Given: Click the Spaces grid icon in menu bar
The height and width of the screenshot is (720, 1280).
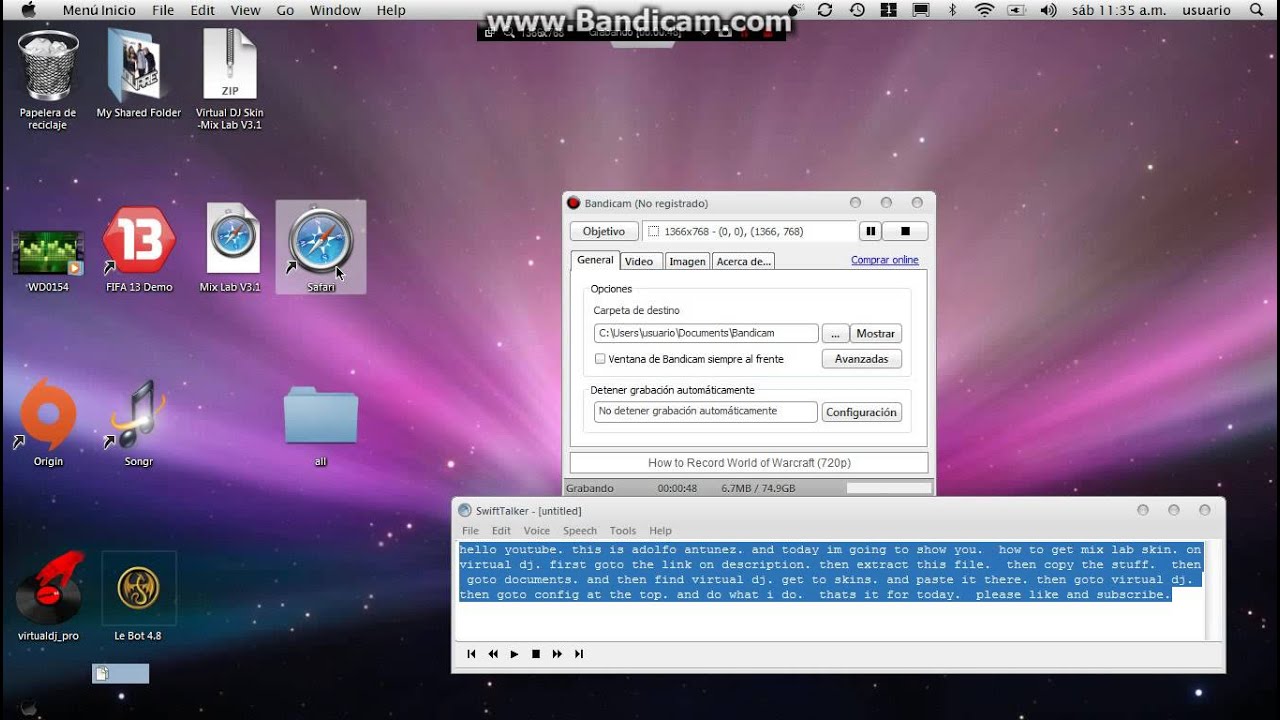Looking at the screenshot, I should click(889, 10).
